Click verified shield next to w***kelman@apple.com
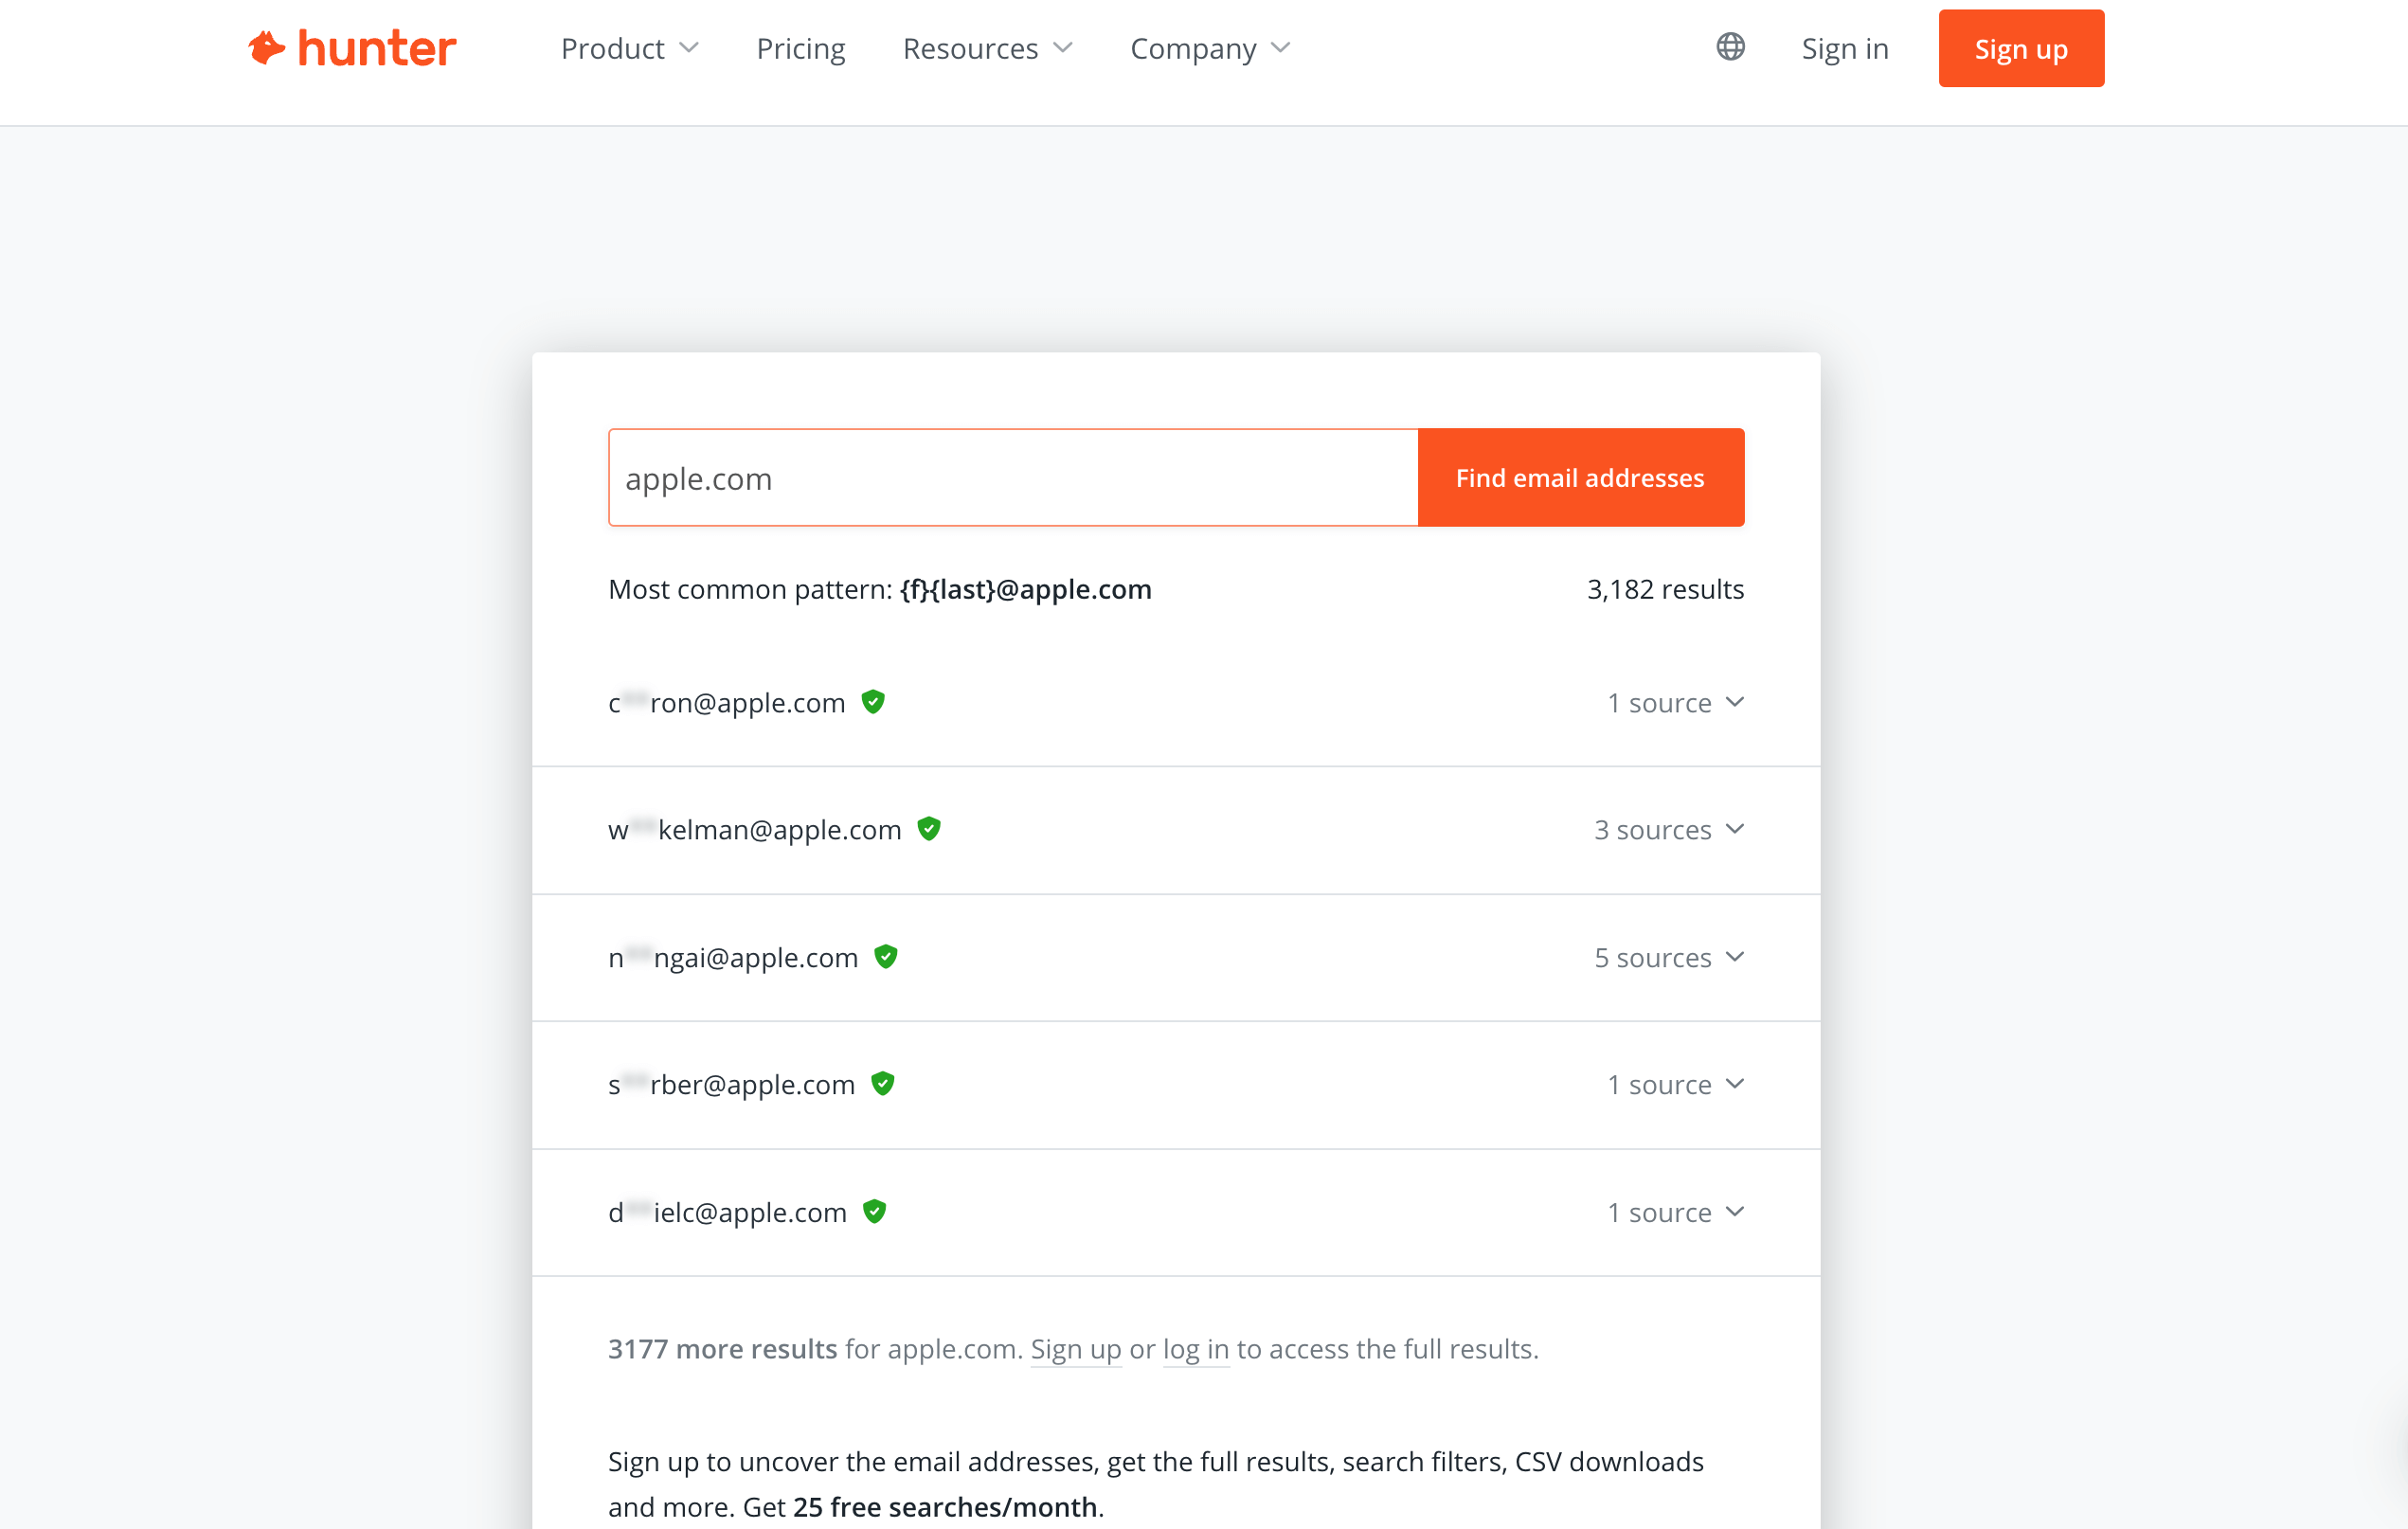The image size is (2408, 1529). pos(929,829)
